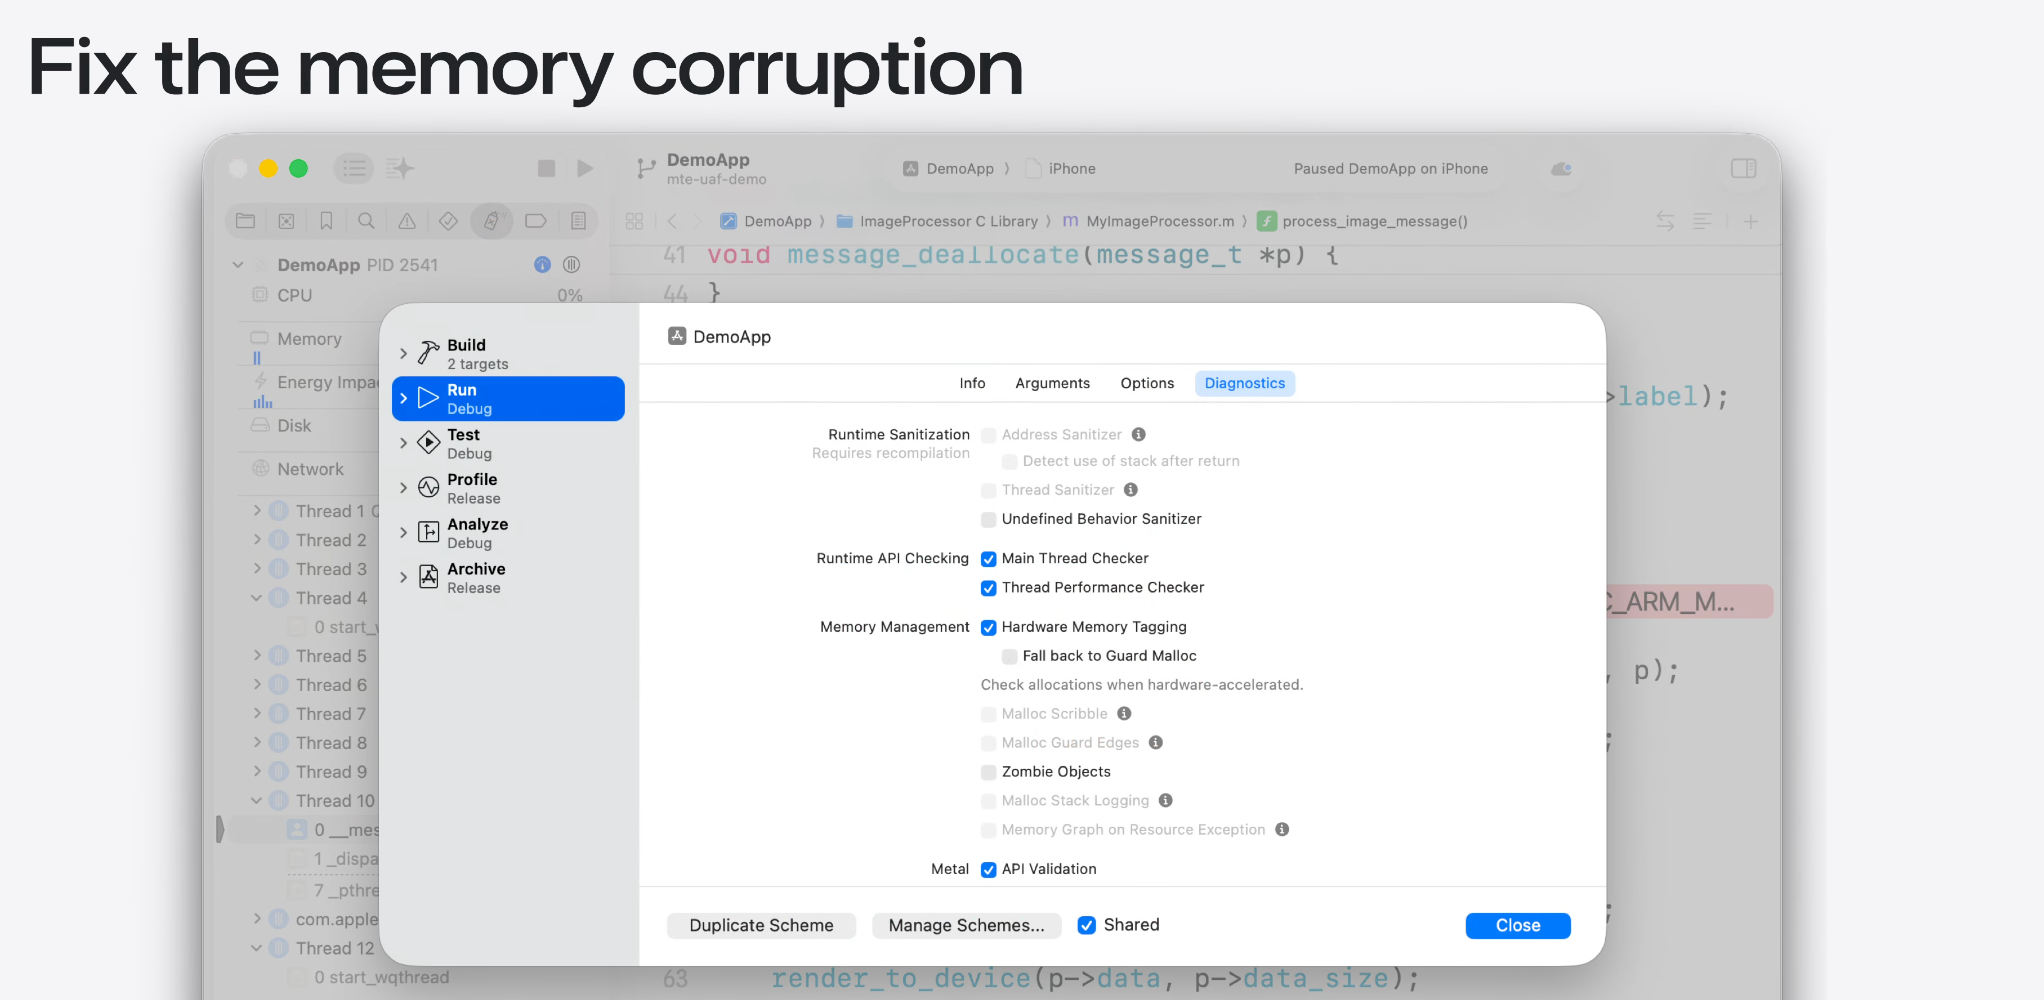Collapse Thread 4 in debug navigator
This screenshot has height=1000, width=2044.
[257, 598]
